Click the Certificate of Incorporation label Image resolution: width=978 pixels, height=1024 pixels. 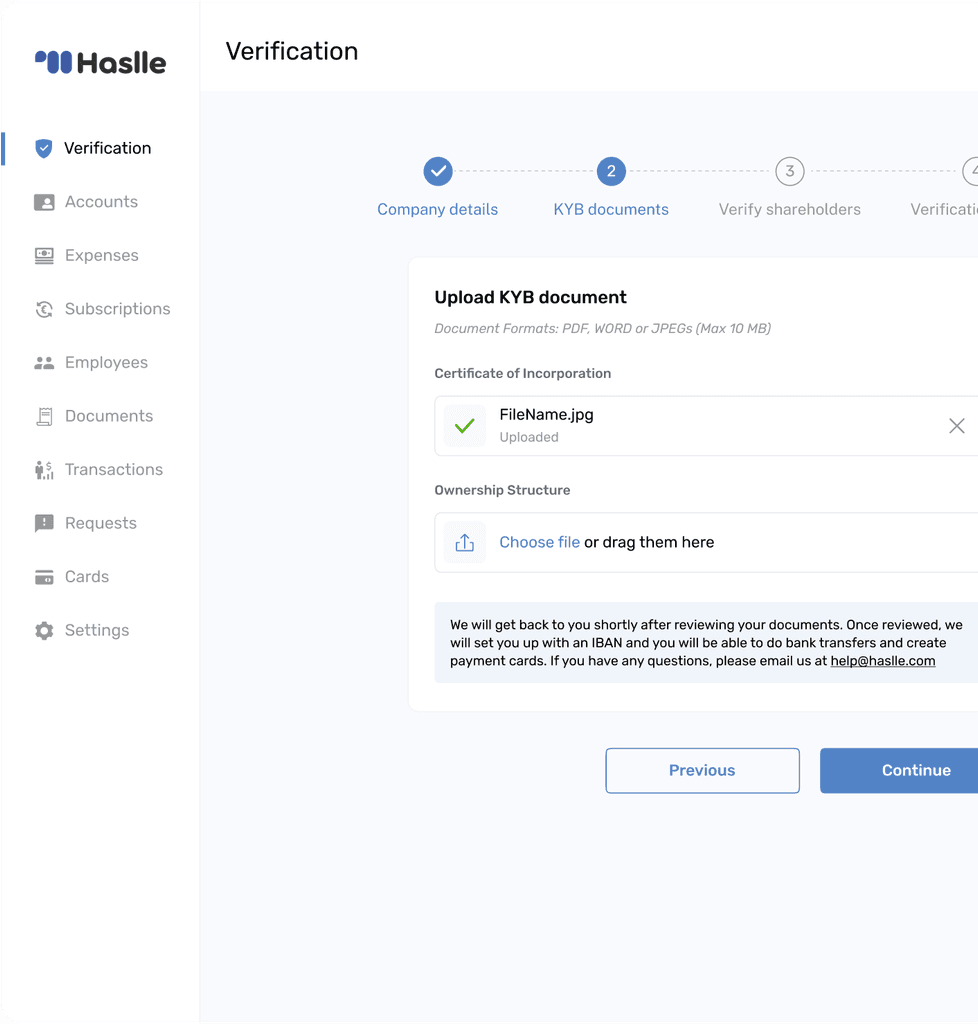[x=523, y=374]
